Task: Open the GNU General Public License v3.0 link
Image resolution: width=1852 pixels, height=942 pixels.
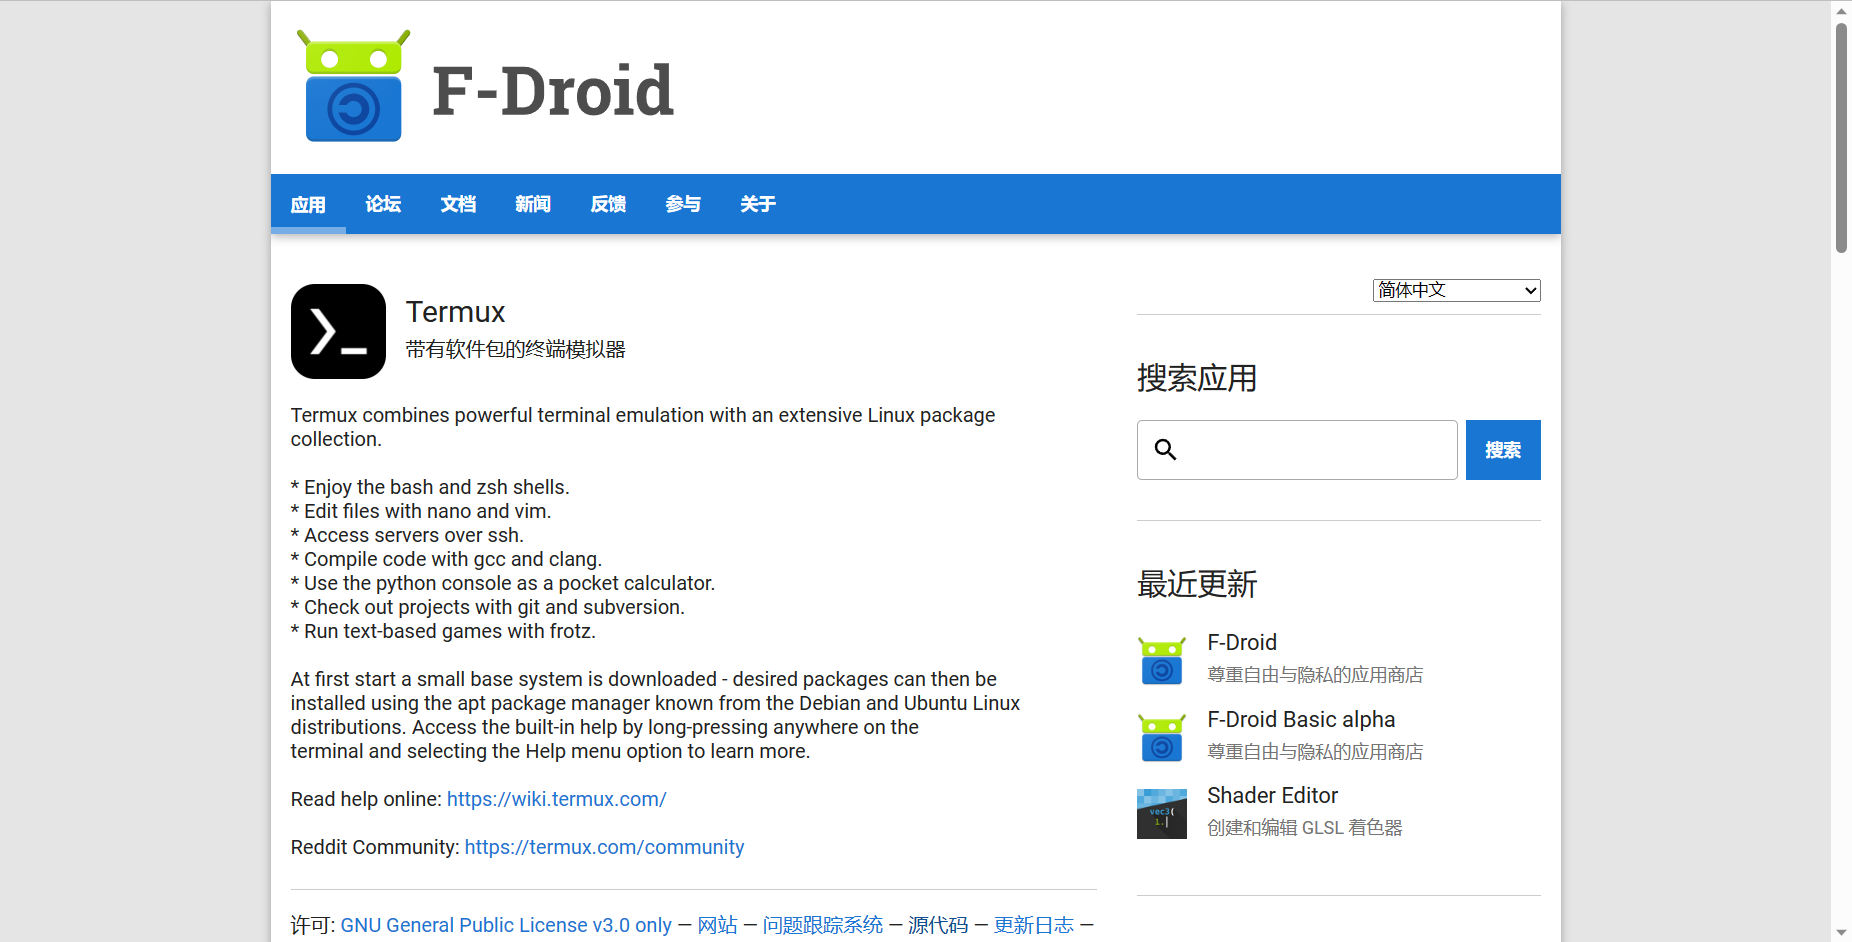Action: point(506,925)
